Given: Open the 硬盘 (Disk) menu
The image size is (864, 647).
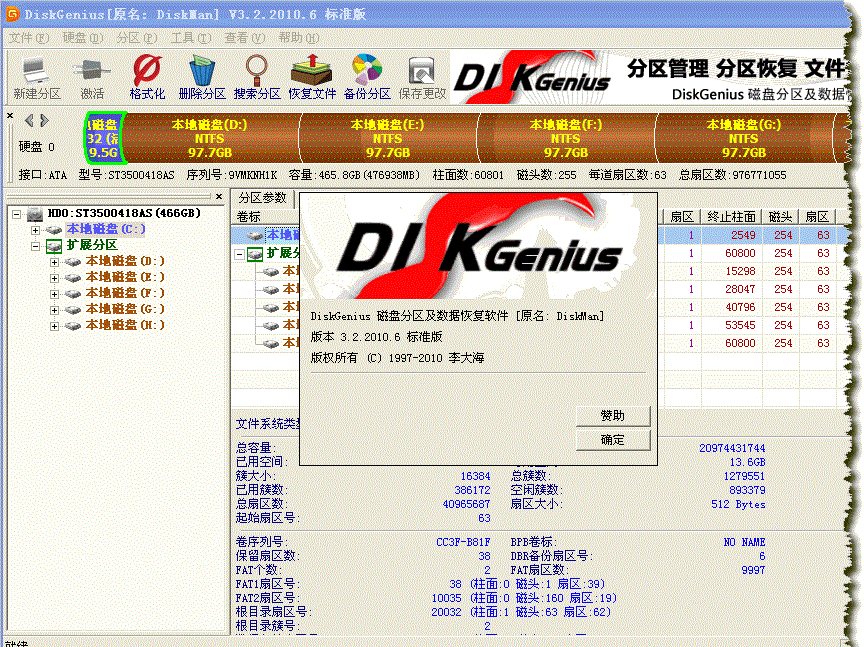Looking at the screenshot, I should click(x=83, y=37).
